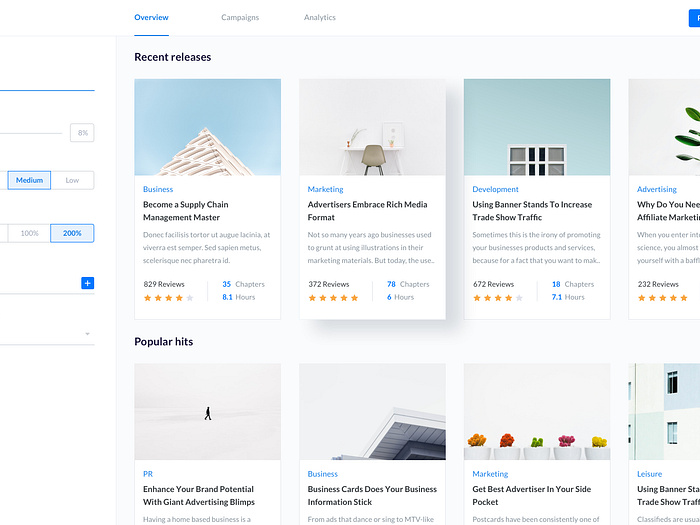Click '672 Reviews' text

[x=493, y=284]
